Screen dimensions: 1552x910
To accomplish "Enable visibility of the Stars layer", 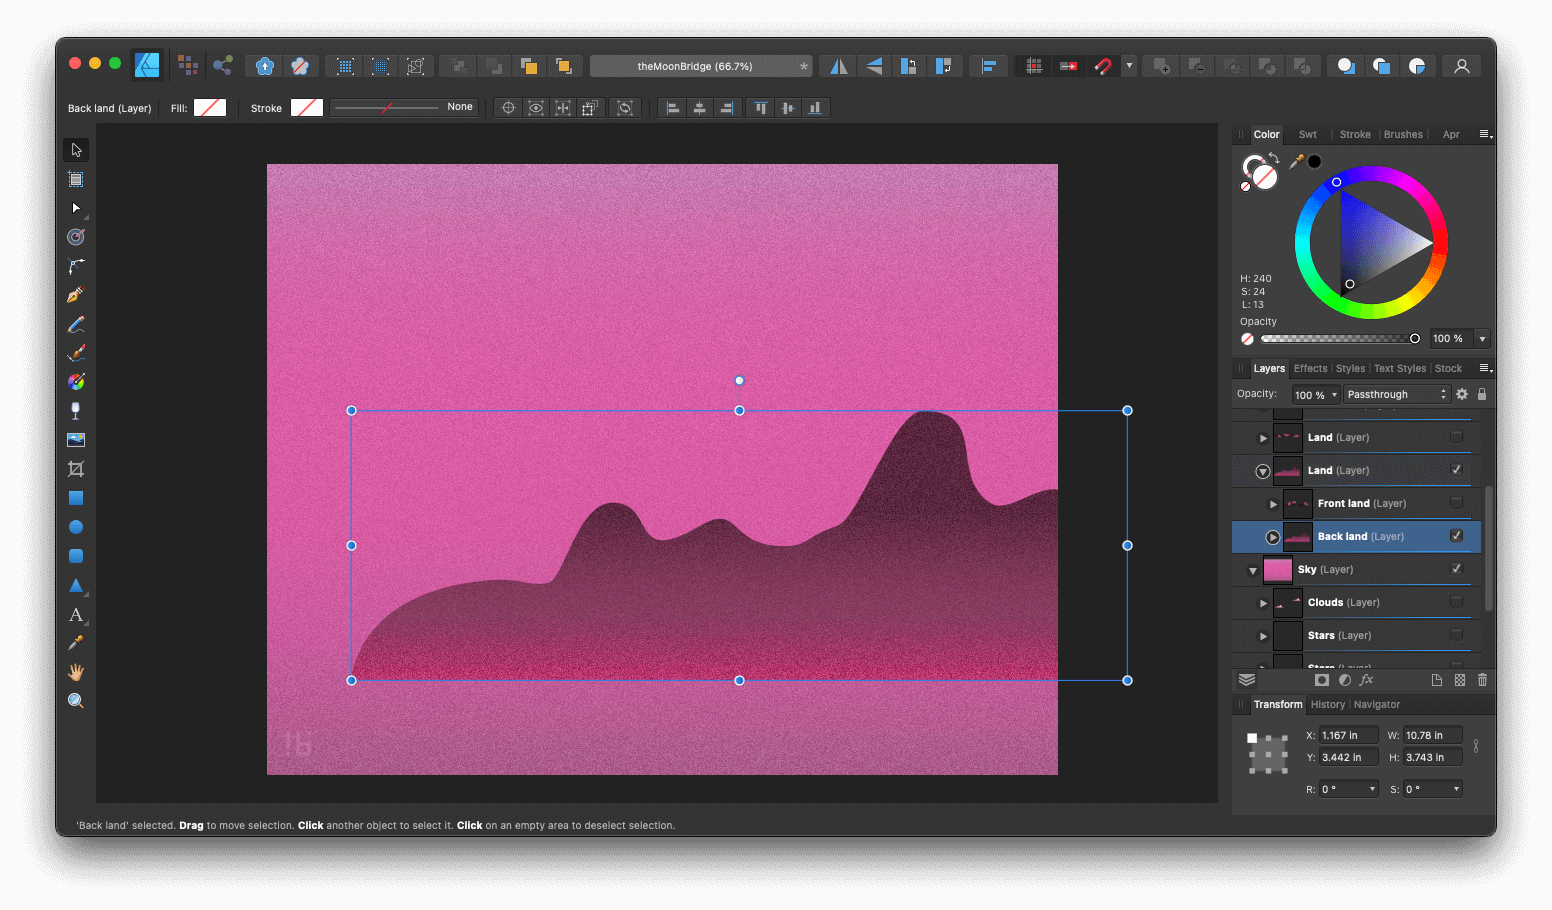I will [1456, 635].
